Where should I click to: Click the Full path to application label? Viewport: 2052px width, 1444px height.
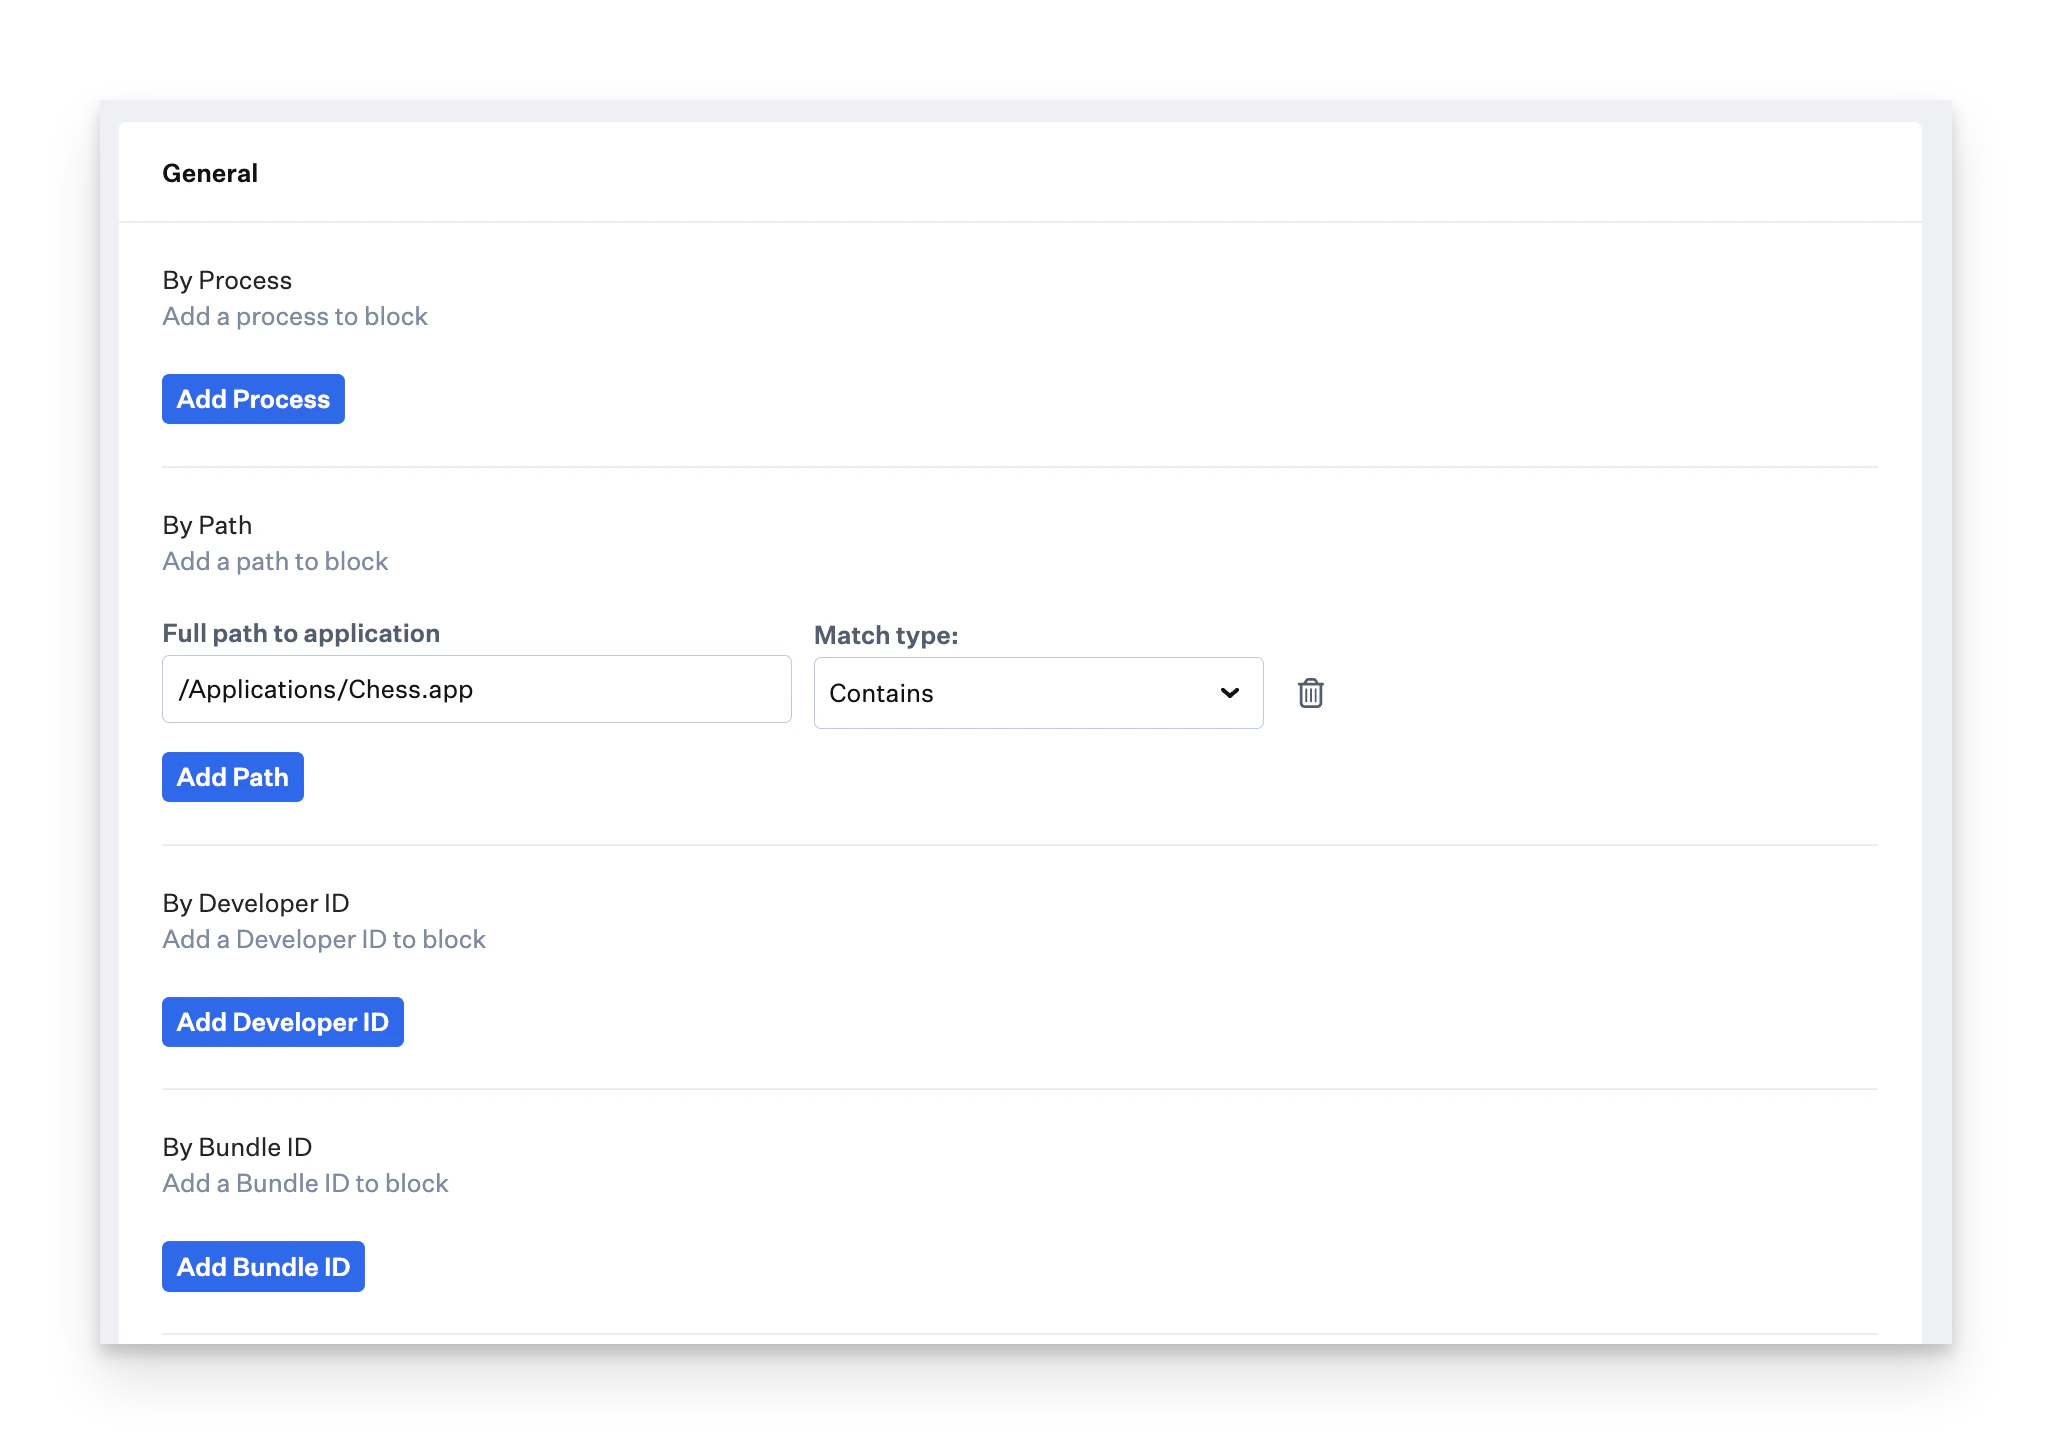coord(301,632)
